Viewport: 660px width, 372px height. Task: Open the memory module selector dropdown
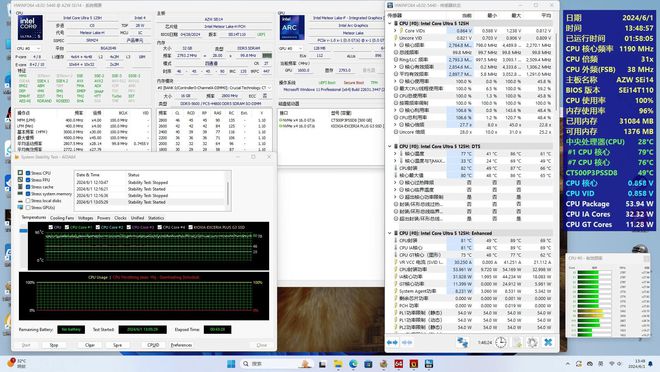coord(214,88)
